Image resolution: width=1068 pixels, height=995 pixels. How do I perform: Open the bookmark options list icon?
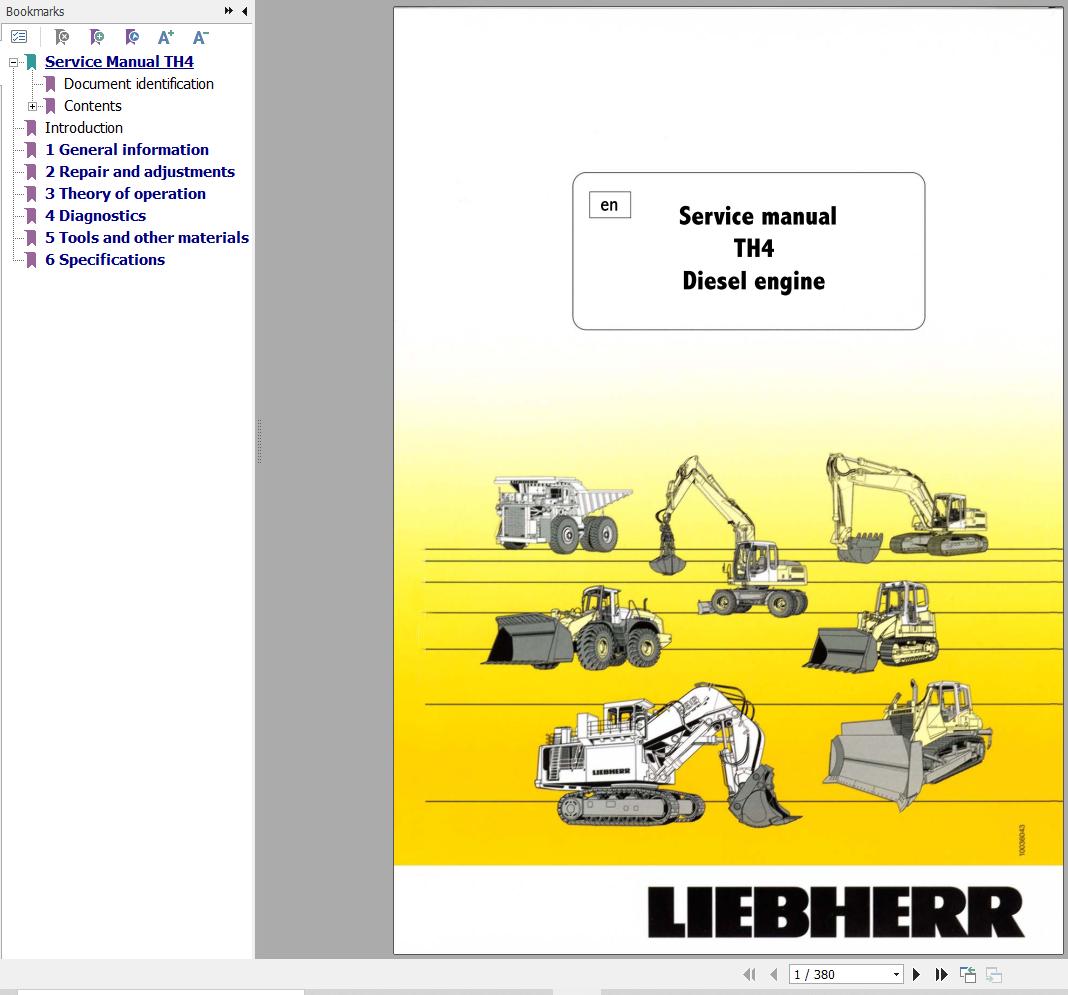pyautogui.click(x=19, y=37)
